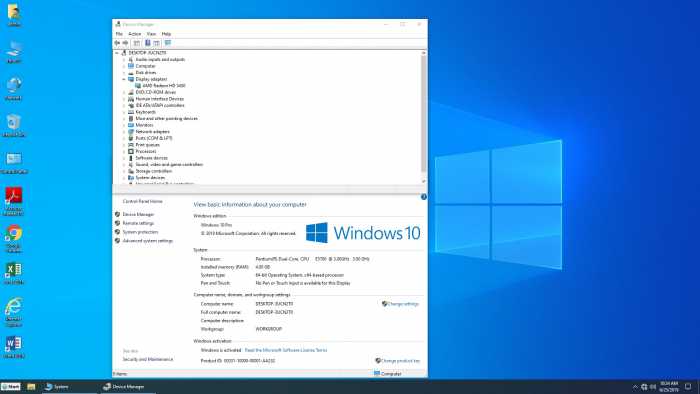Open the Control Panel desktop icon
The image size is (700, 394).
[x=14, y=163]
